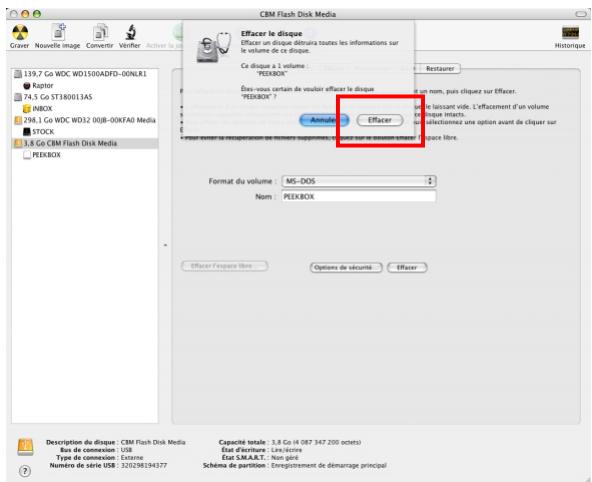
Task: Select 3,8 Go CBM Flash Disk Media
Action: (x=85, y=143)
